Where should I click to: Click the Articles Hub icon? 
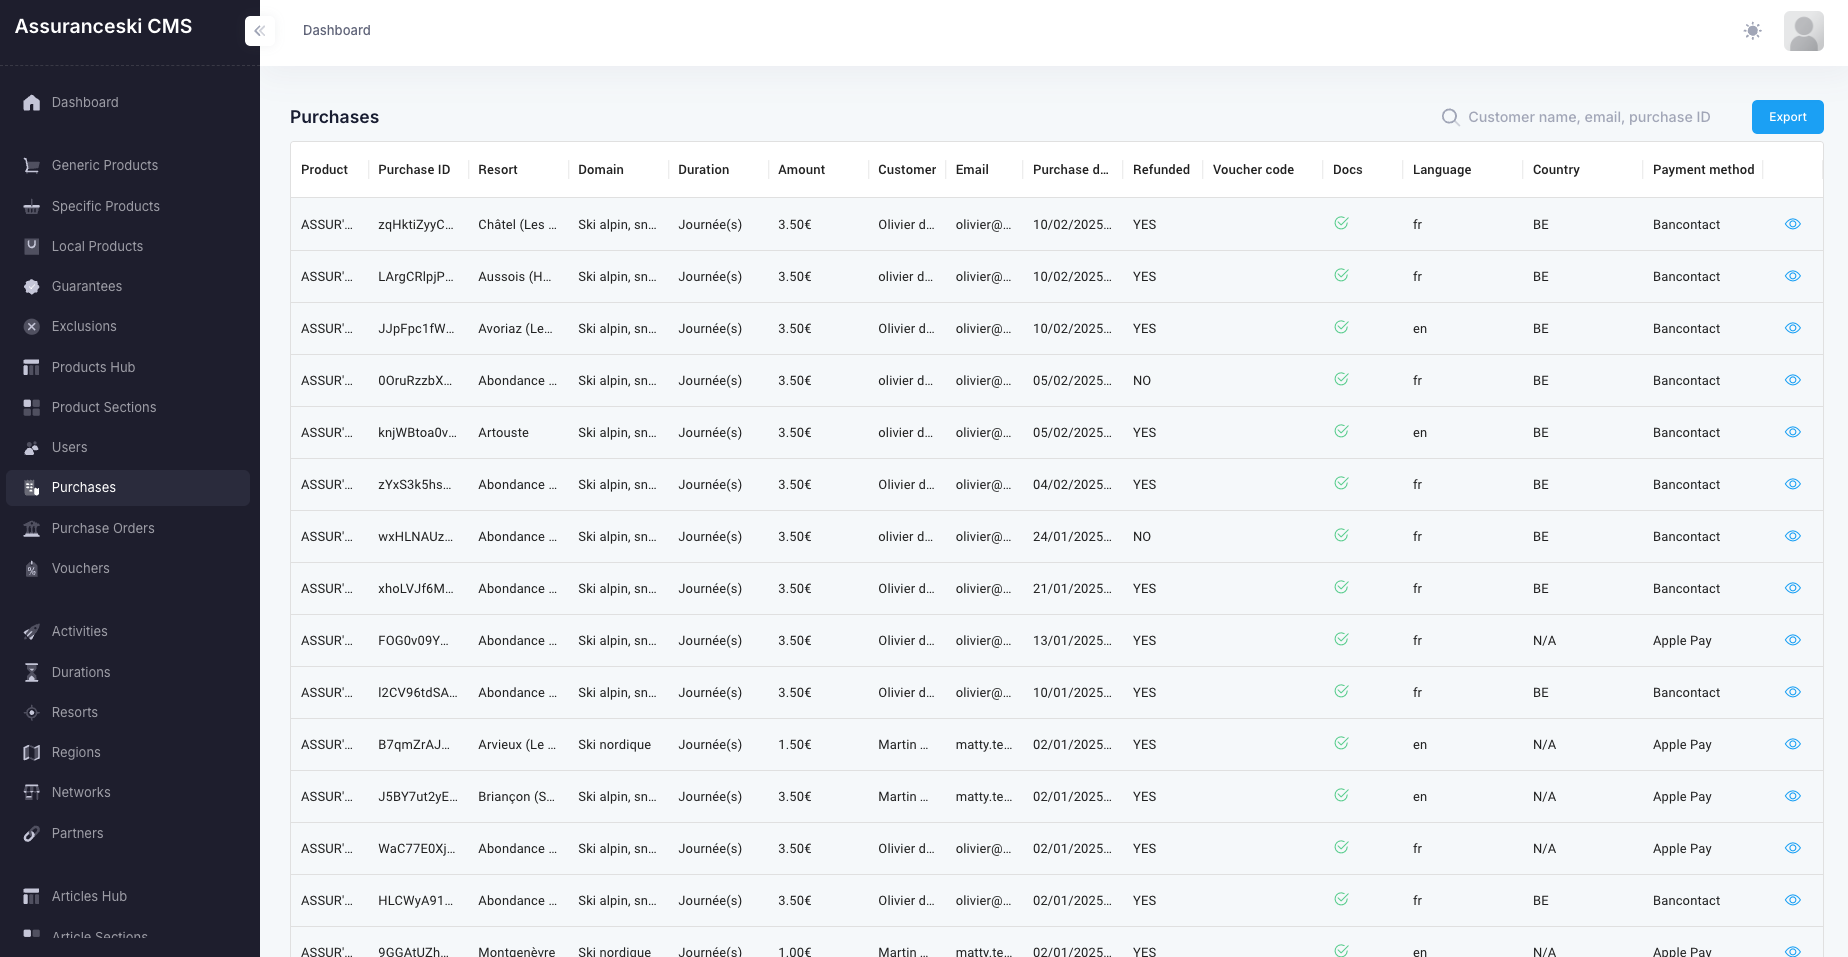(32, 896)
